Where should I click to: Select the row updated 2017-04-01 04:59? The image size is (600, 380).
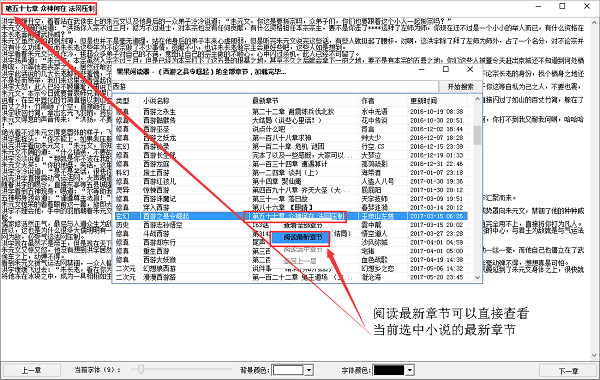pyautogui.click(x=291, y=242)
